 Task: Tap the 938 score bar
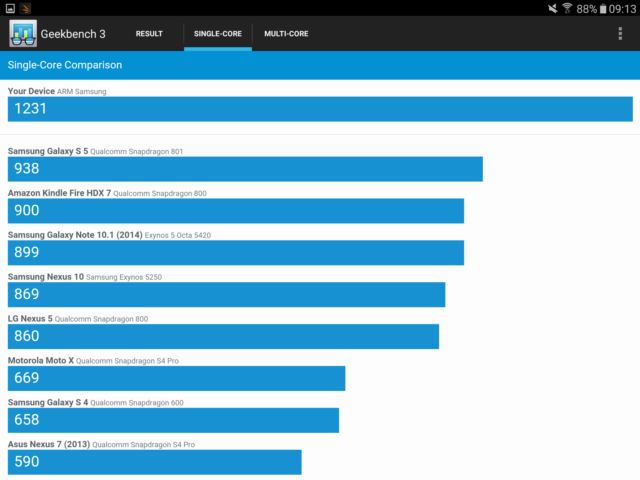pos(245,169)
